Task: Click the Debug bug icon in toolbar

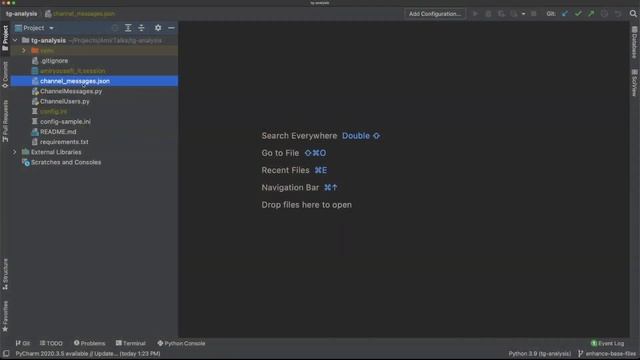Action: pos(488,13)
